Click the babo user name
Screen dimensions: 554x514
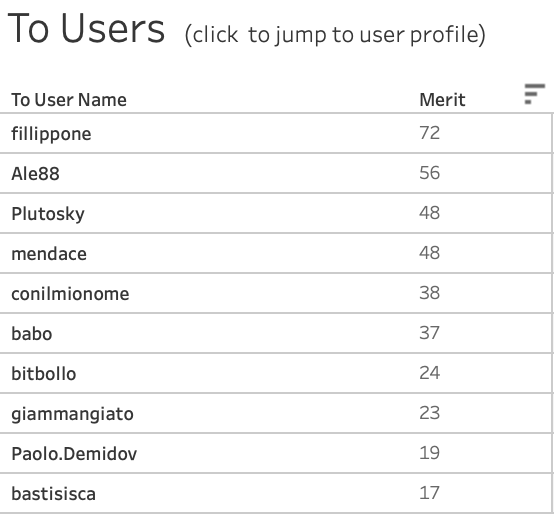coord(32,334)
